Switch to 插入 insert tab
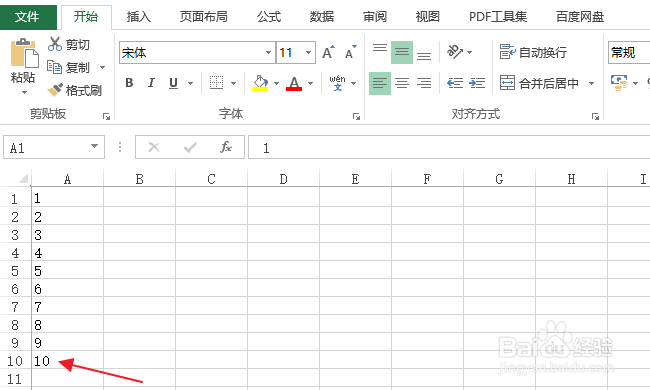The height and width of the screenshot is (390, 650). 139,17
